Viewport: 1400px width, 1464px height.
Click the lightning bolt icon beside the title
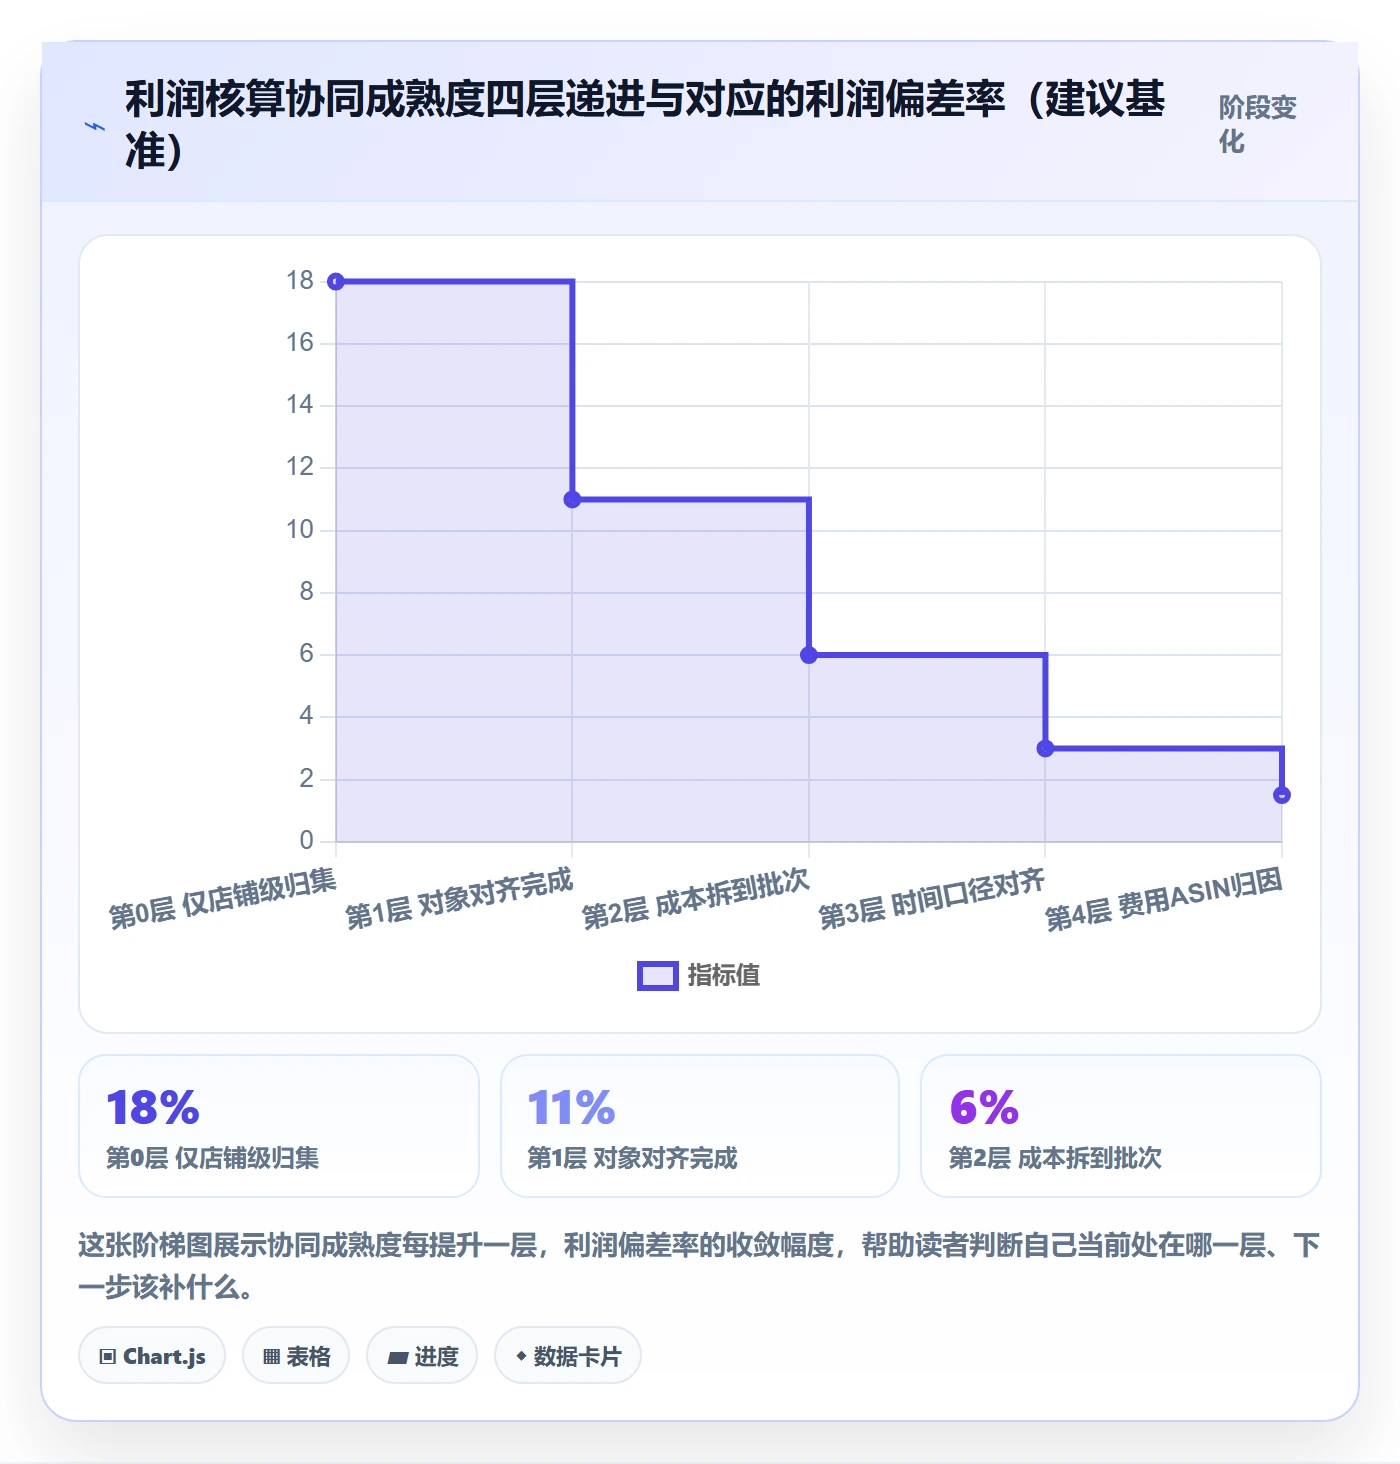(x=95, y=127)
